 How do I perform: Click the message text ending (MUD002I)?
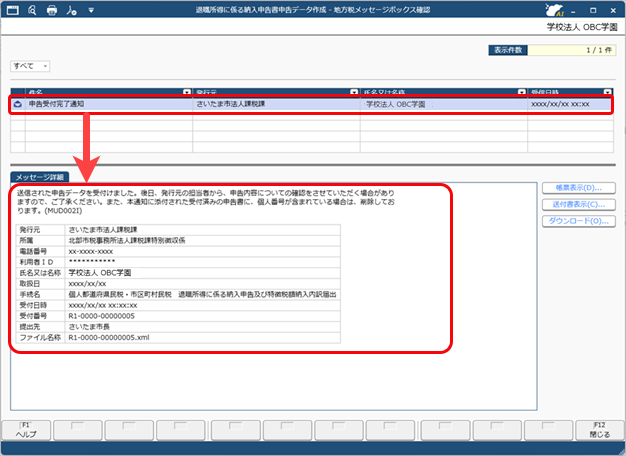(206, 202)
